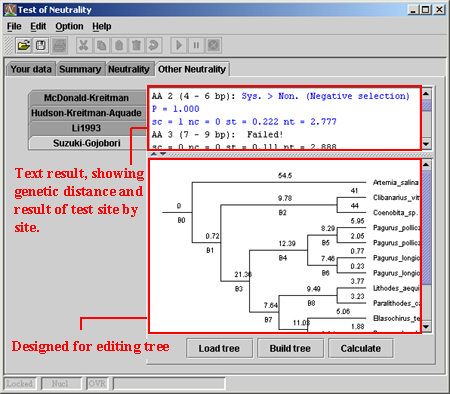The width and height of the screenshot is (450, 394).
Task: Click the Open file folder icon
Action: click(x=24, y=45)
